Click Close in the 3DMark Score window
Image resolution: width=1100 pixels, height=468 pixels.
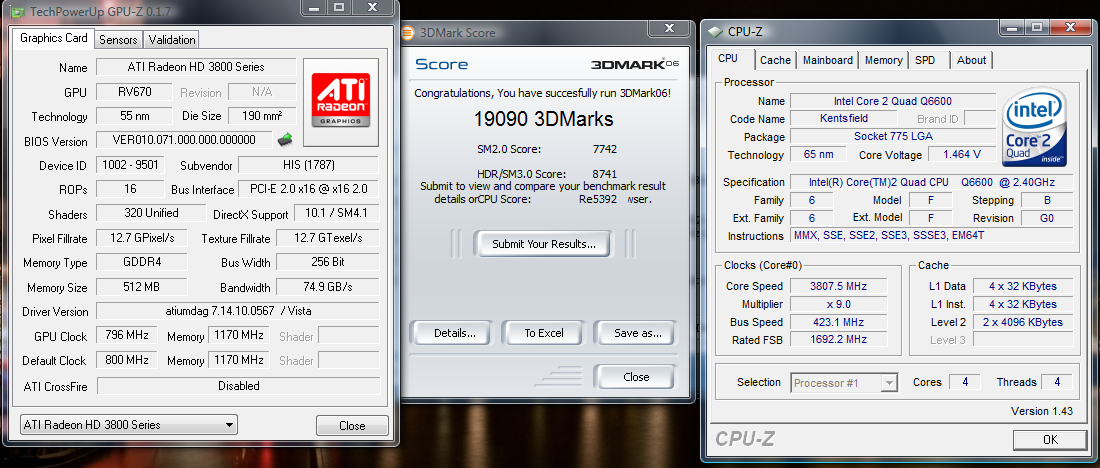pos(636,377)
